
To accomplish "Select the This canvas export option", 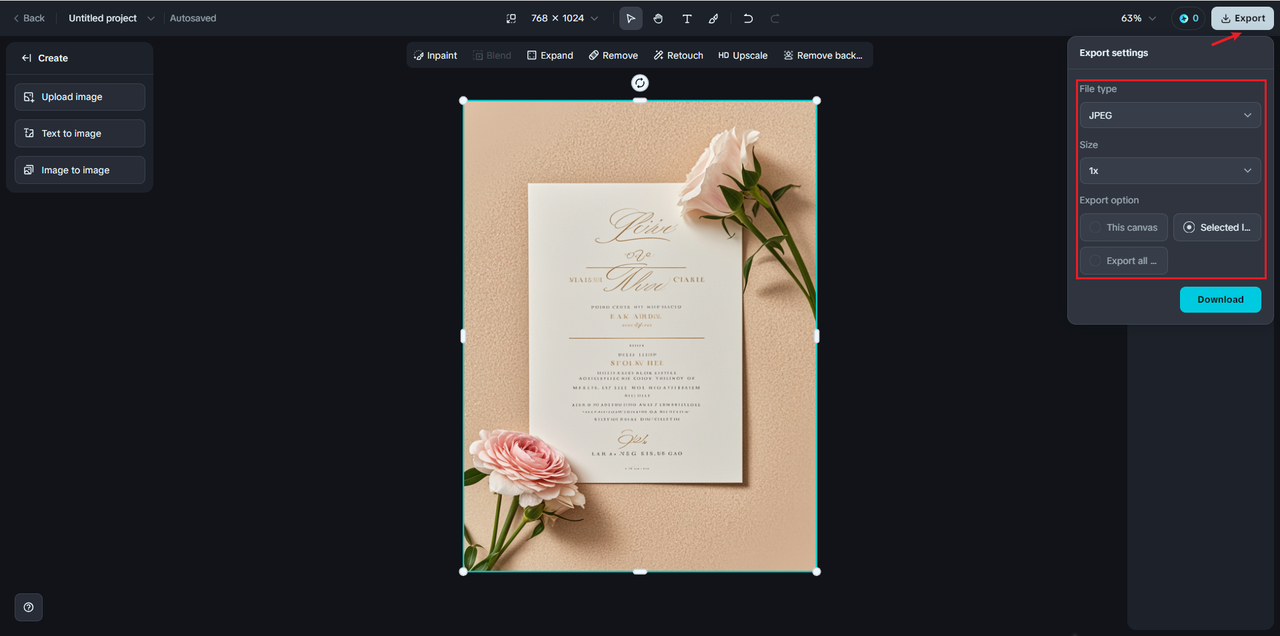I will pyautogui.click(x=1124, y=227).
